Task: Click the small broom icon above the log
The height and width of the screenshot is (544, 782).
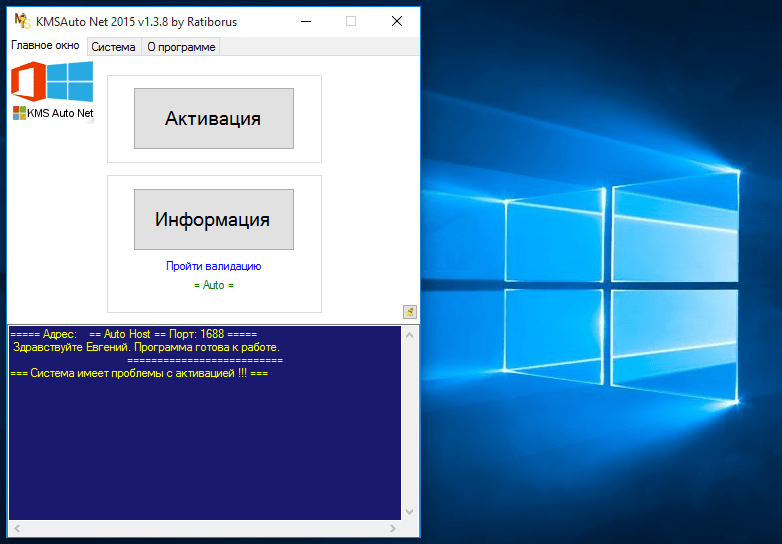Action: tap(409, 312)
